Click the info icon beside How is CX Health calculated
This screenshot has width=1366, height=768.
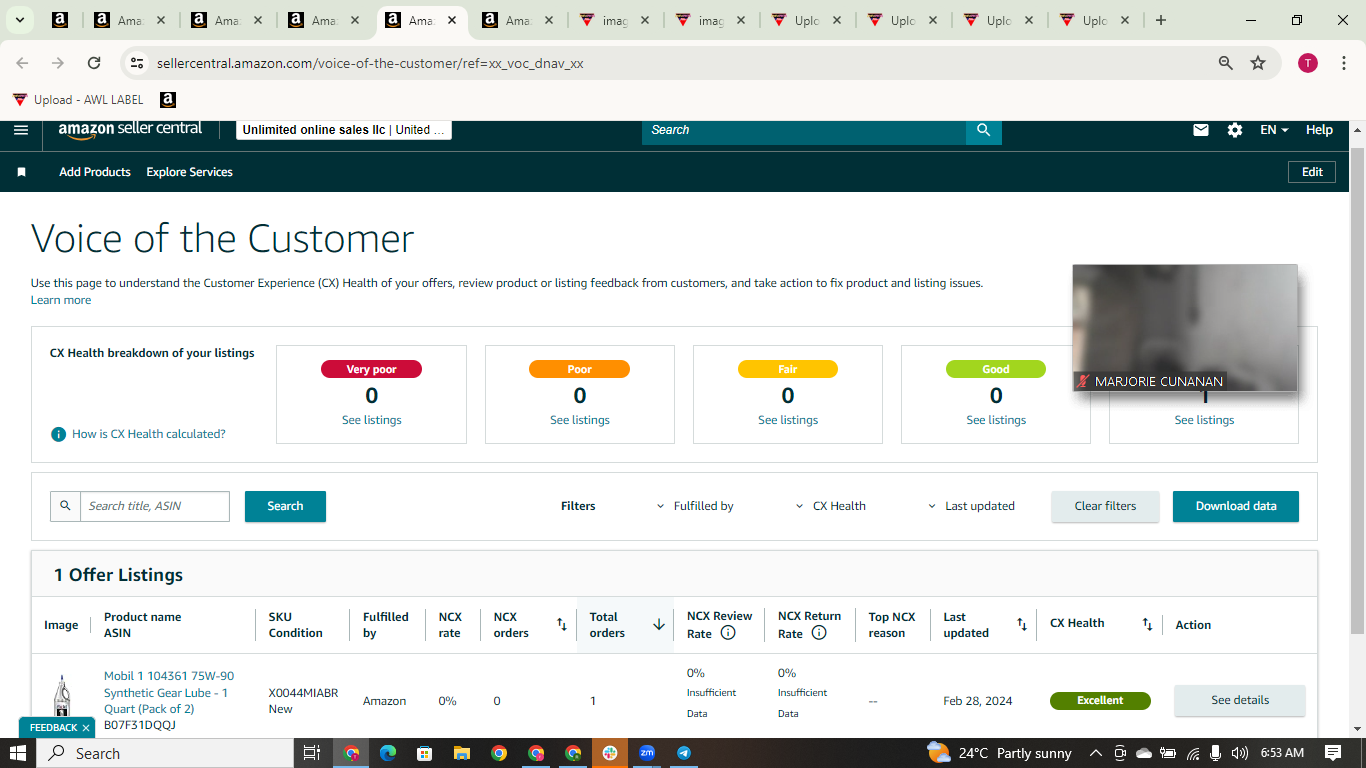point(59,434)
